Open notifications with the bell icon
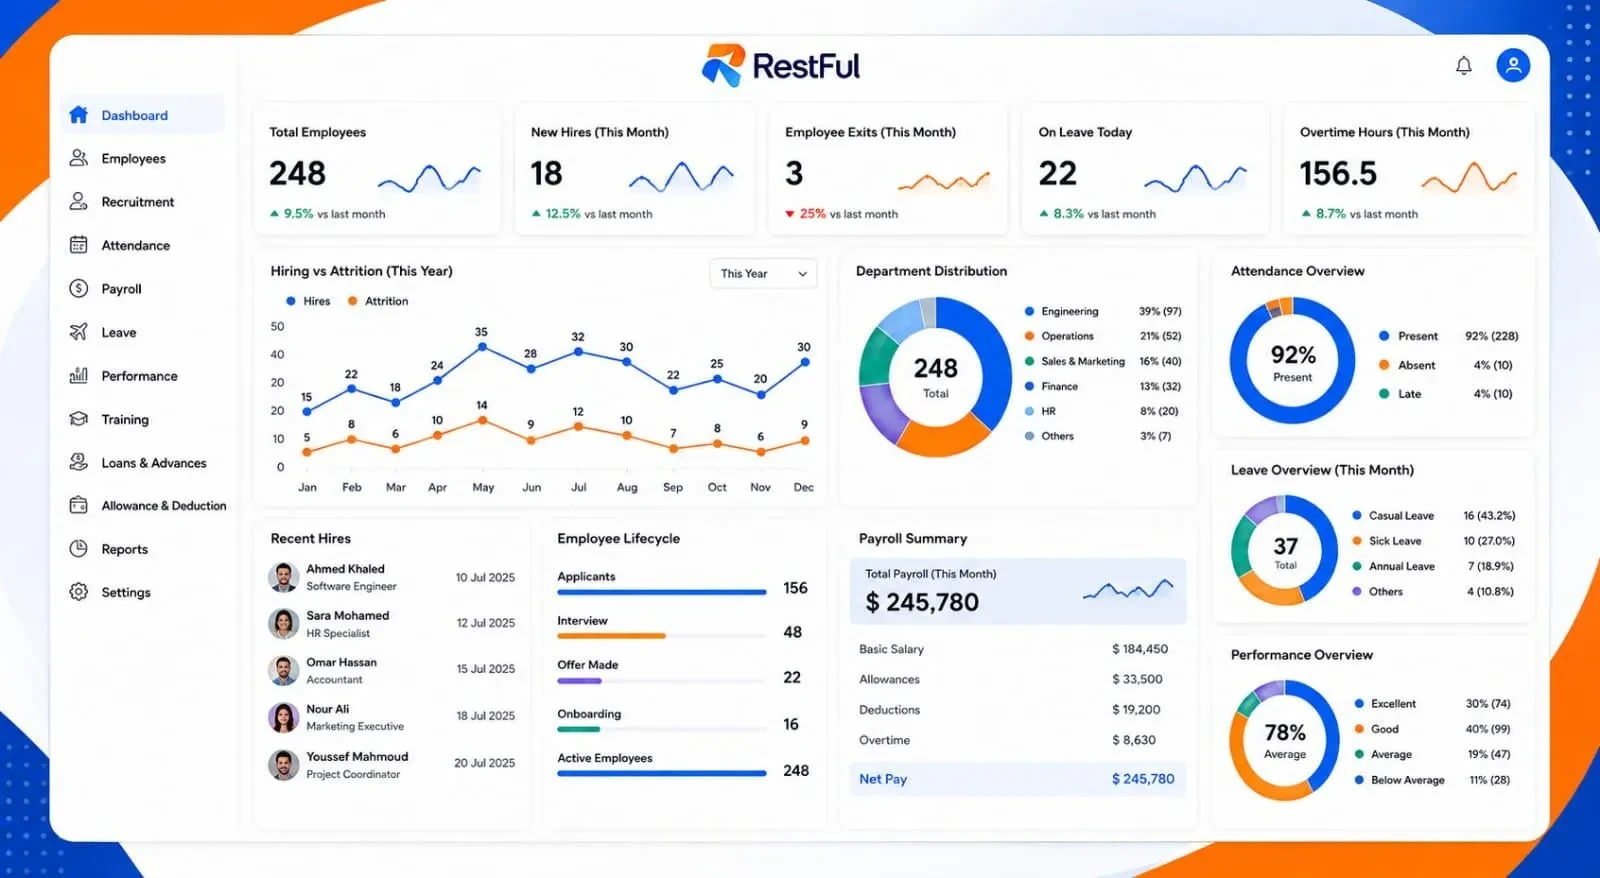Viewport: 1600px width, 878px height. (1463, 66)
